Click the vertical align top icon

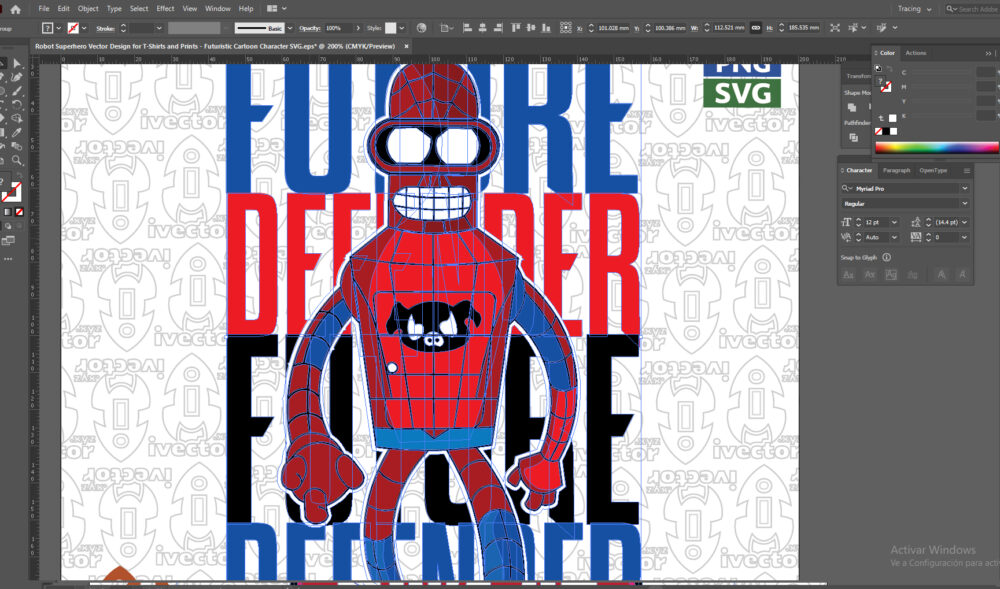[x=515, y=28]
